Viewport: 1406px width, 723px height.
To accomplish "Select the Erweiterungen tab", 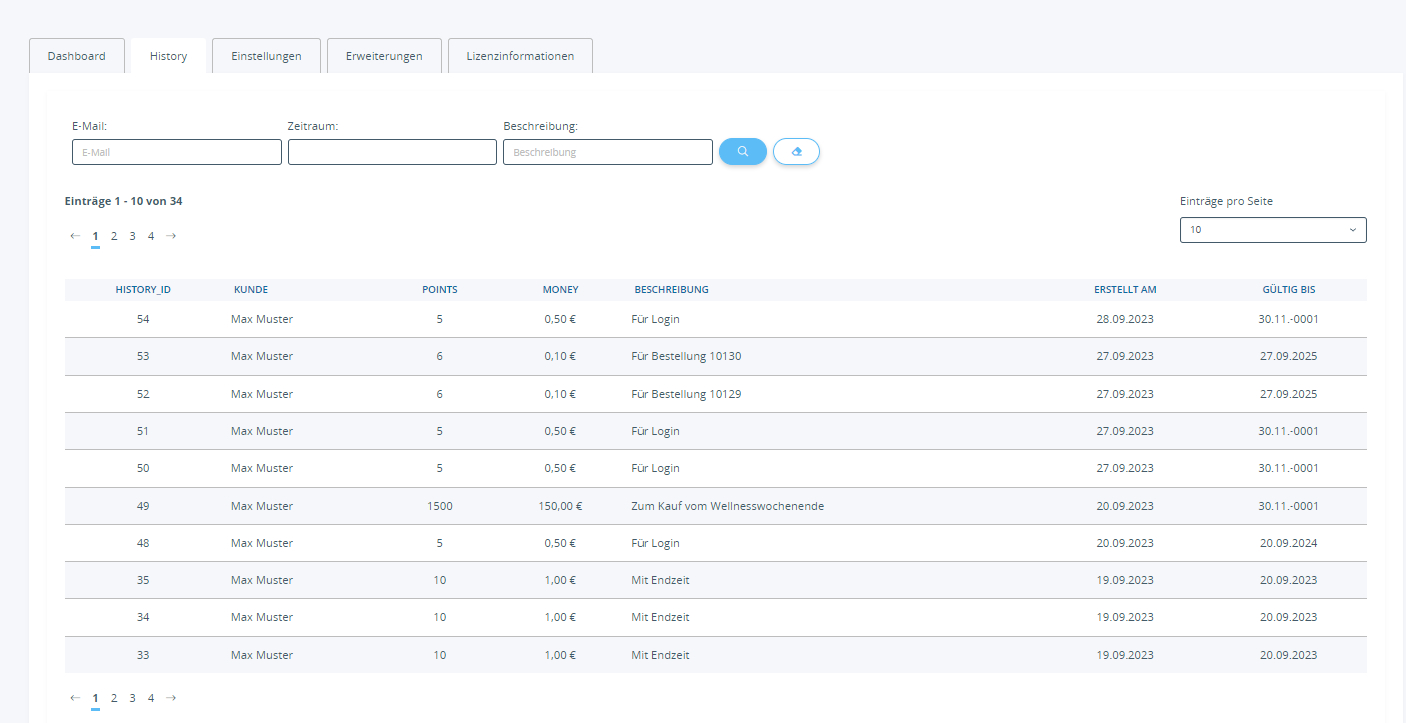I will [x=384, y=56].
